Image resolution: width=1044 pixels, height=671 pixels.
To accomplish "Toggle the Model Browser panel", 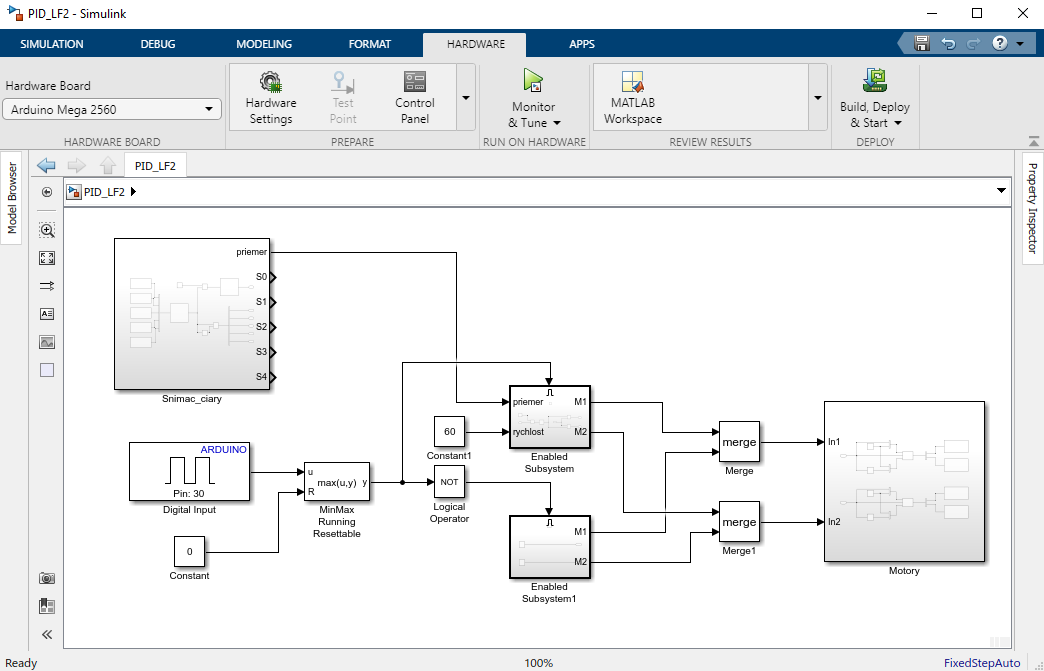I will coord(13,198).
